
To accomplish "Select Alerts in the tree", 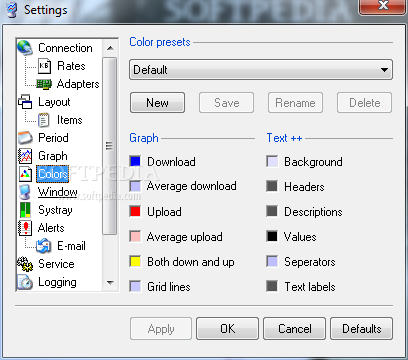I will [x=51, y=228].
